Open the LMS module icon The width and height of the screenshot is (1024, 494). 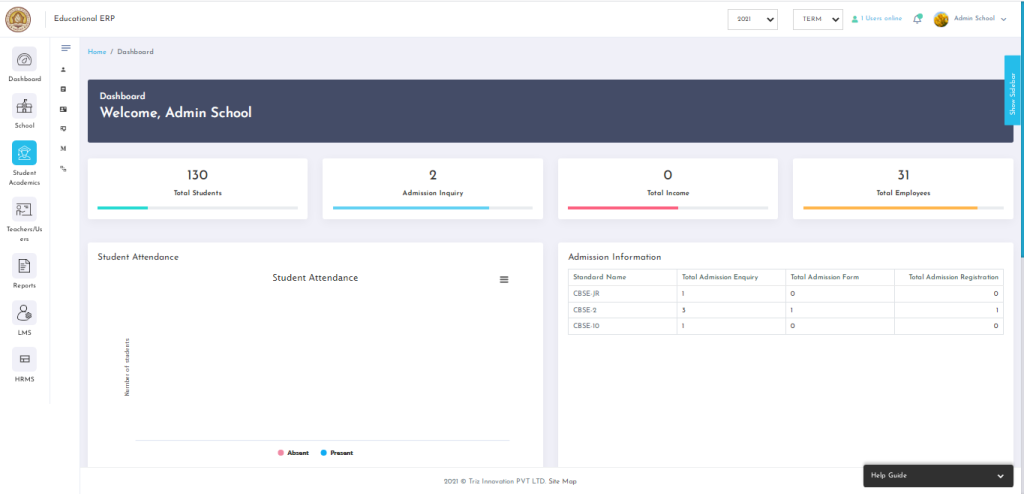point(25,313)
